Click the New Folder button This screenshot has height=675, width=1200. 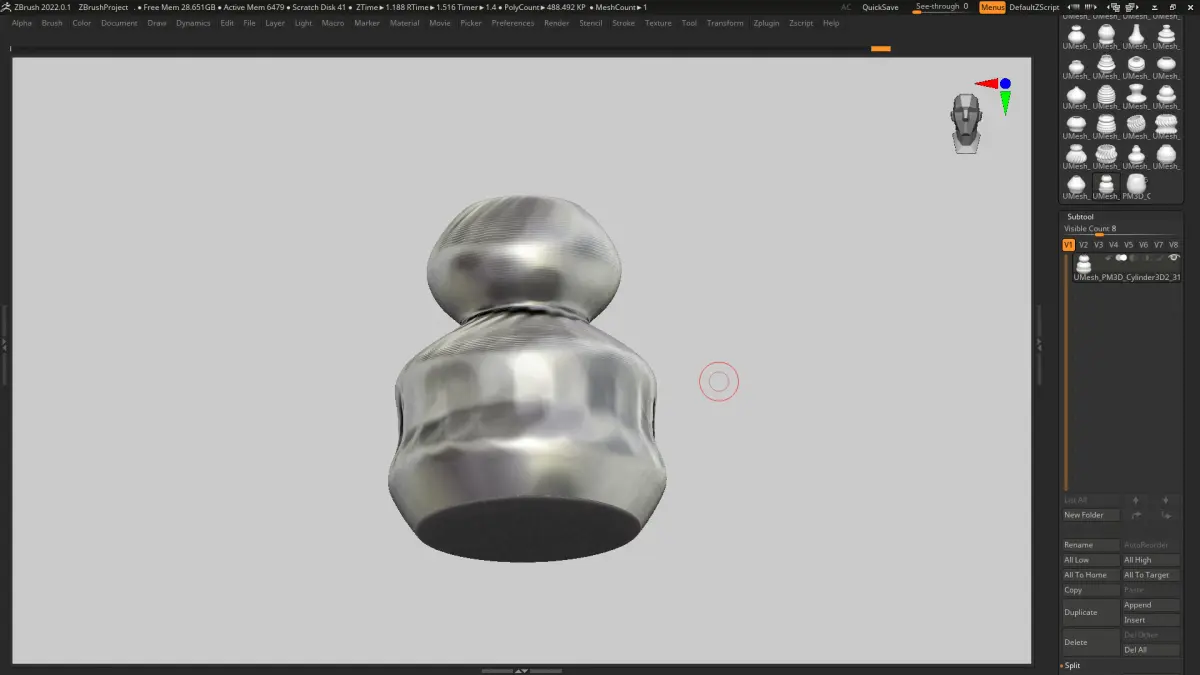[1090, 515]
